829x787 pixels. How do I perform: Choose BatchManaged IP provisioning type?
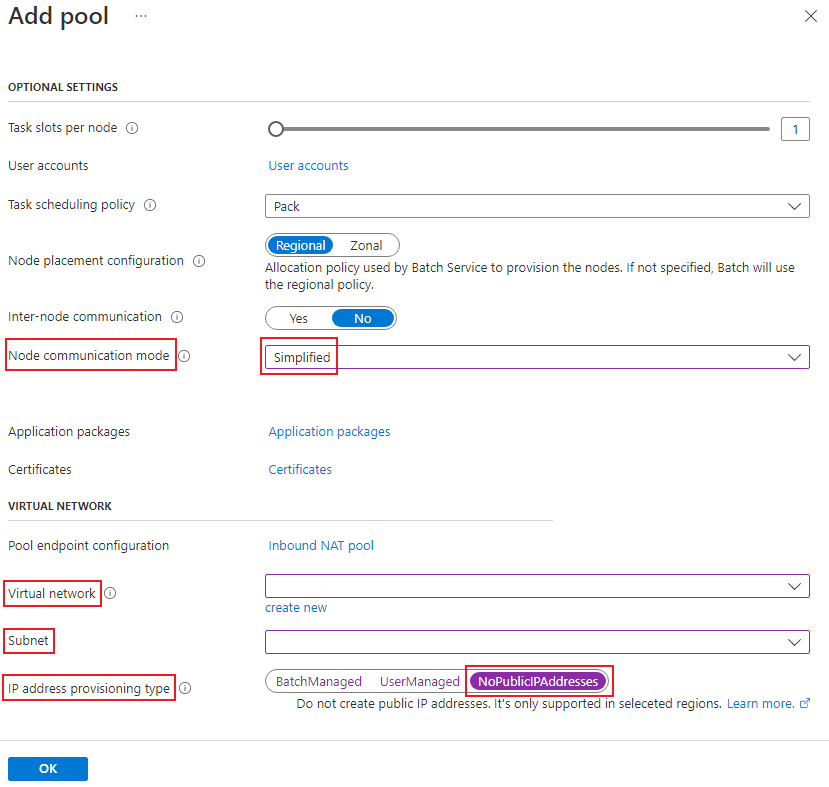(x=318, y=682)
